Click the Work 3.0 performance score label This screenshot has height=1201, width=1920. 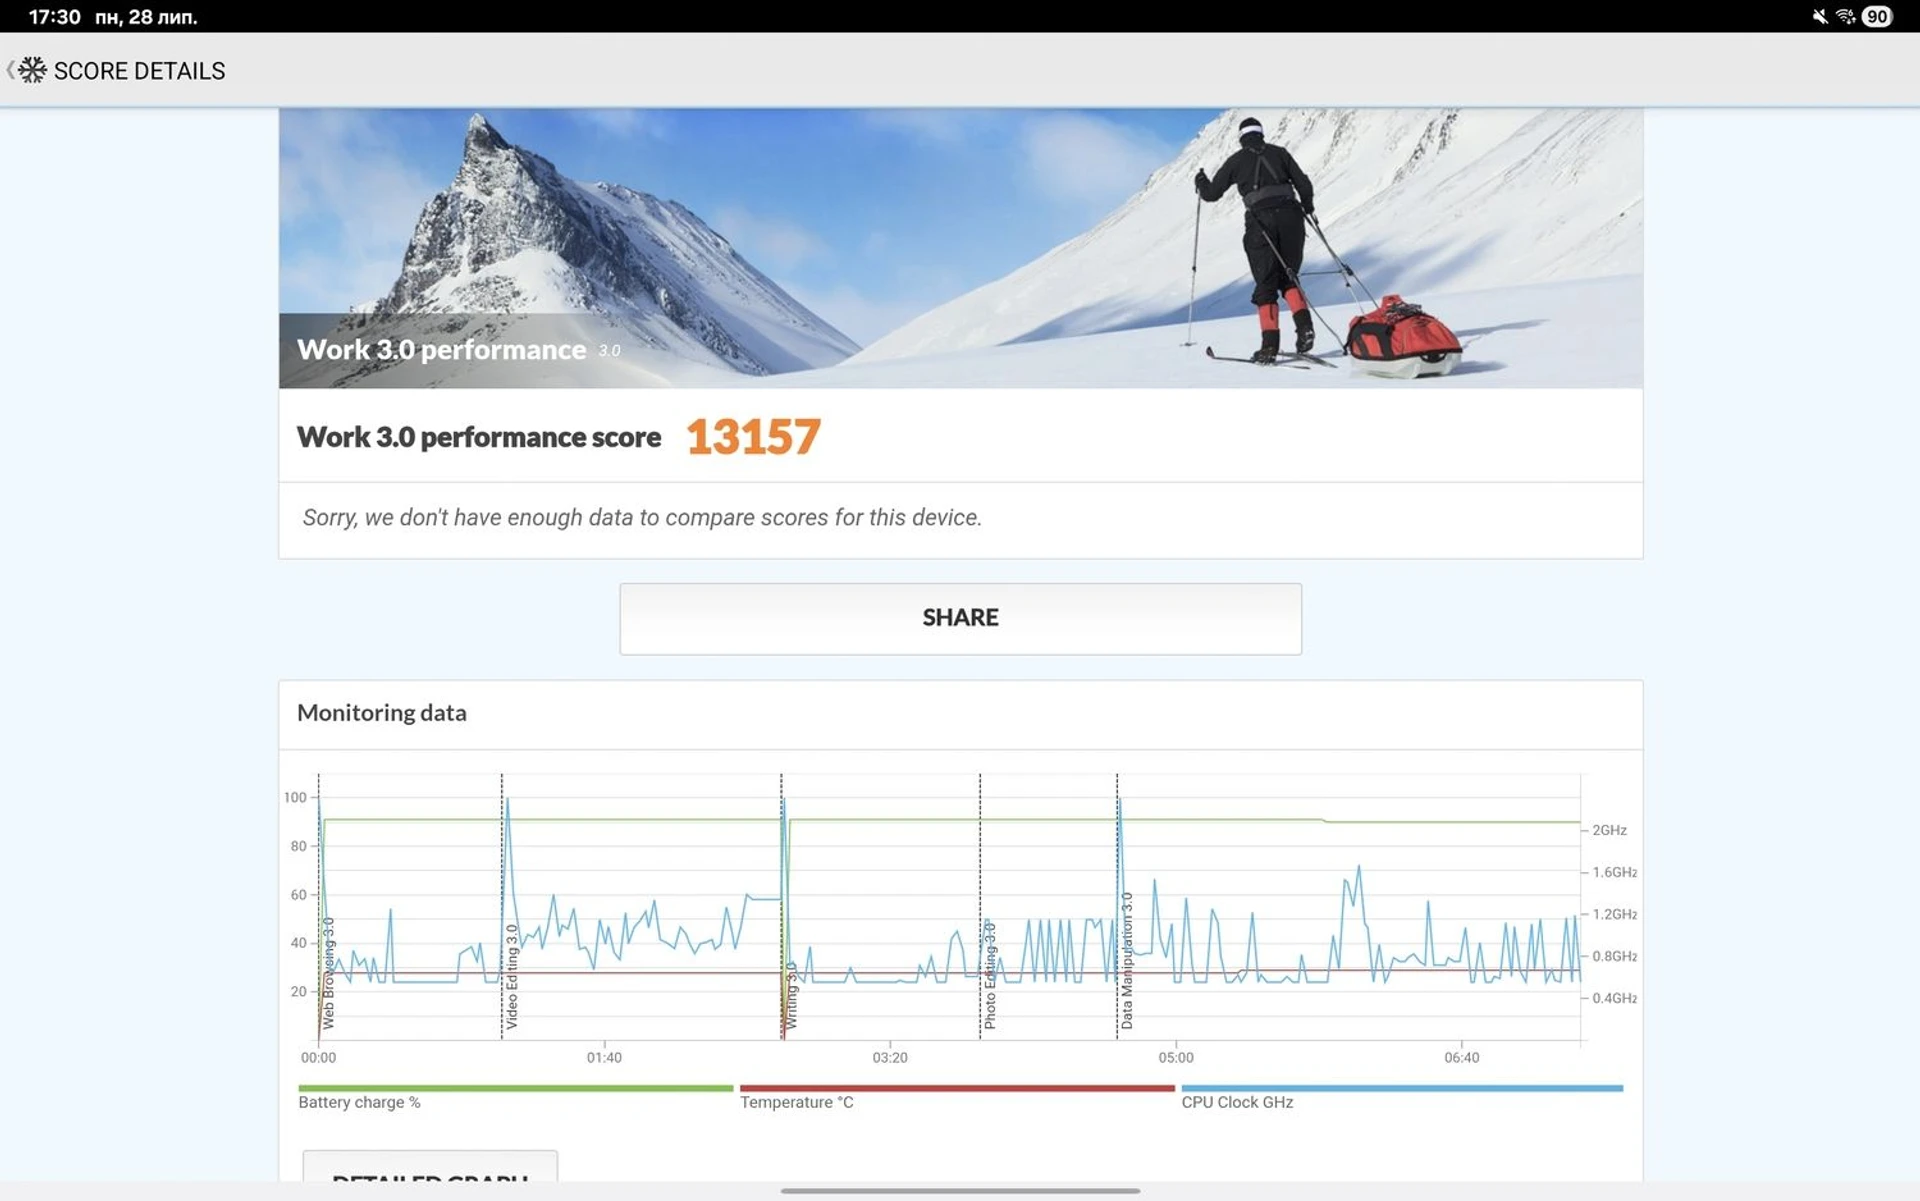479,437
